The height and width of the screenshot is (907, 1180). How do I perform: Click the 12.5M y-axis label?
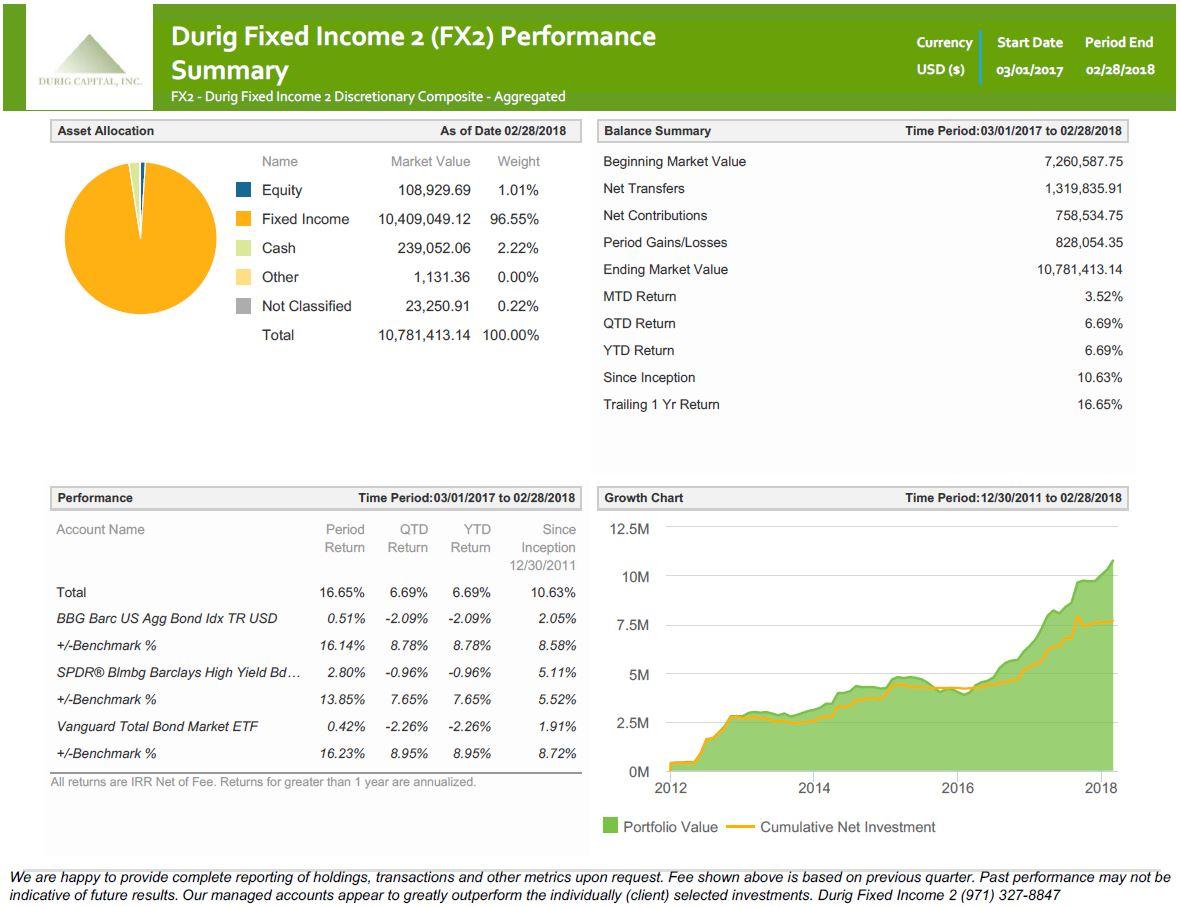tap(629, 529)
